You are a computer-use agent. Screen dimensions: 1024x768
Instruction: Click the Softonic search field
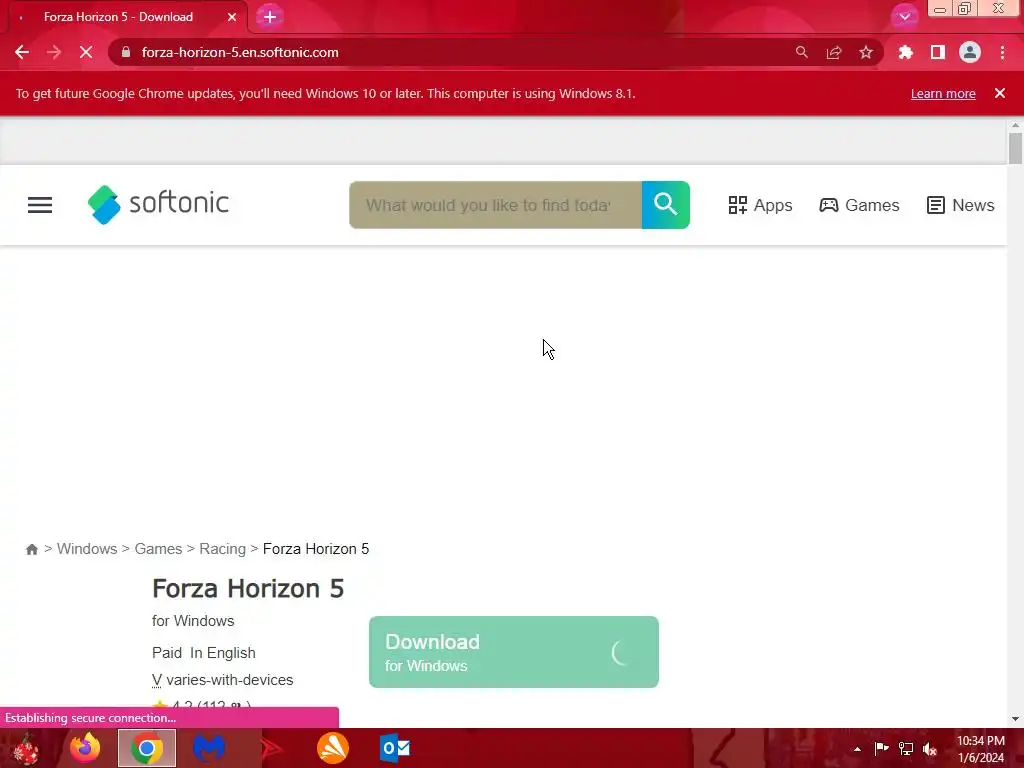pos(495,205)
